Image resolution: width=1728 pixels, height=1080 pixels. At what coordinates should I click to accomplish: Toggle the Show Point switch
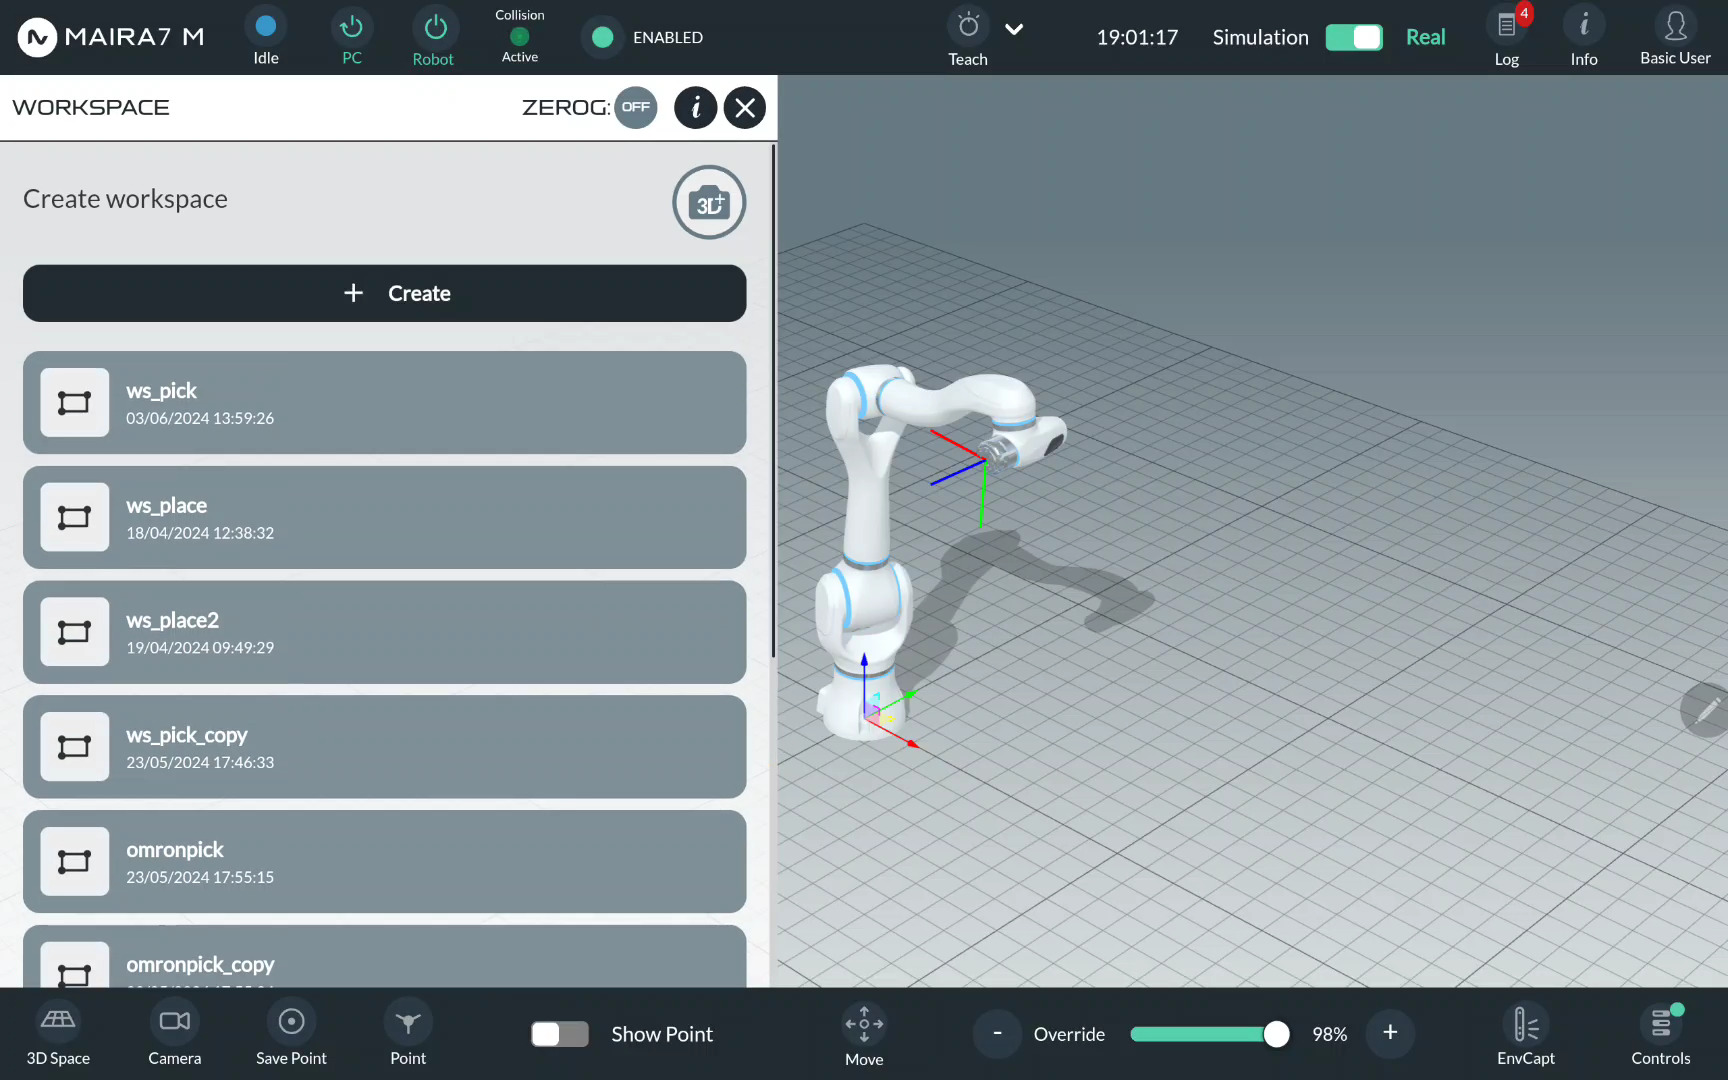(560, 1034)
